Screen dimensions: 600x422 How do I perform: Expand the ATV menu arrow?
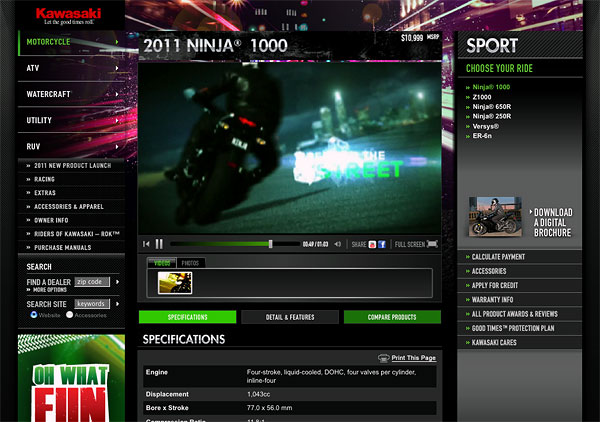[117, 68]
